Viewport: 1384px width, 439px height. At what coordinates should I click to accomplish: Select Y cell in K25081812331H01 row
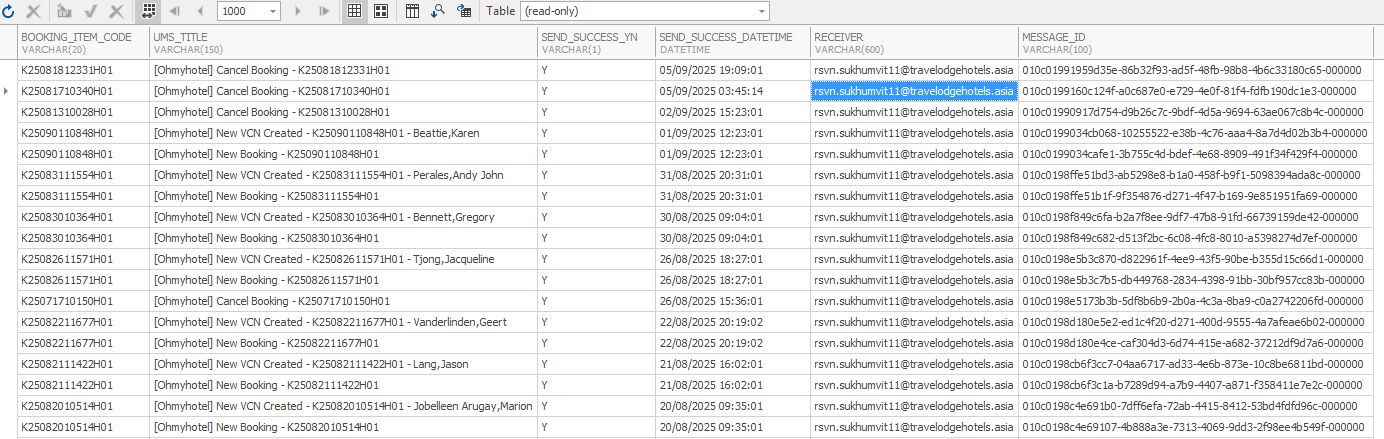click(597, 70)
